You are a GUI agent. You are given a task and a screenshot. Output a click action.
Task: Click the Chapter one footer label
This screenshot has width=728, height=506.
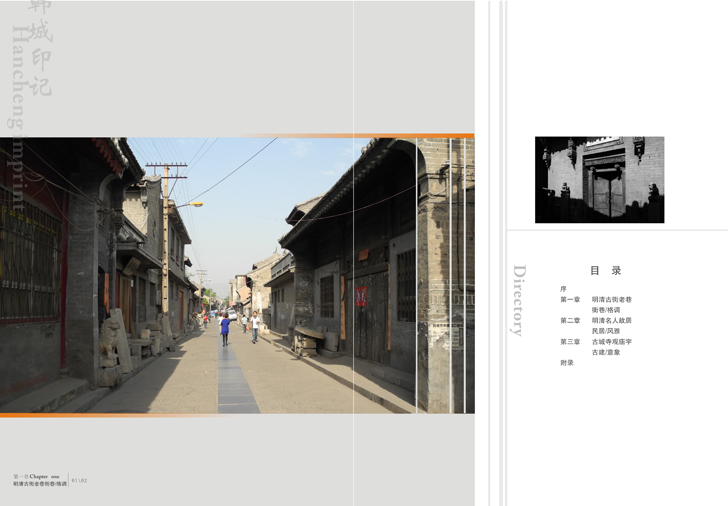(x=46, y=477)
